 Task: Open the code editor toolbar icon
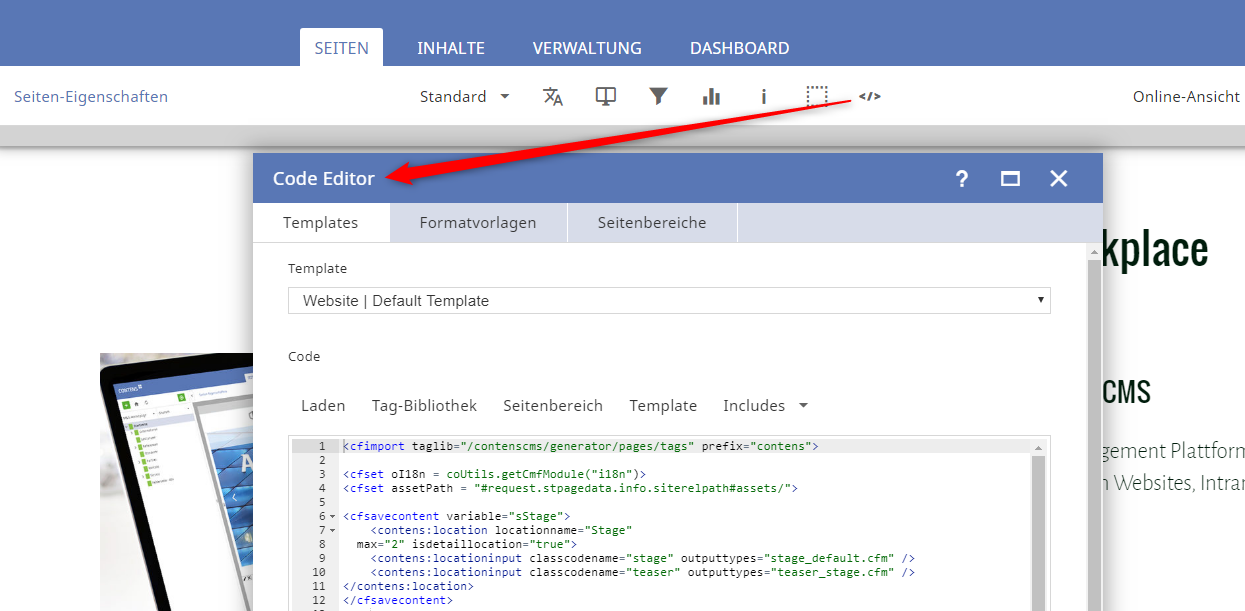[x=870, y=97]
